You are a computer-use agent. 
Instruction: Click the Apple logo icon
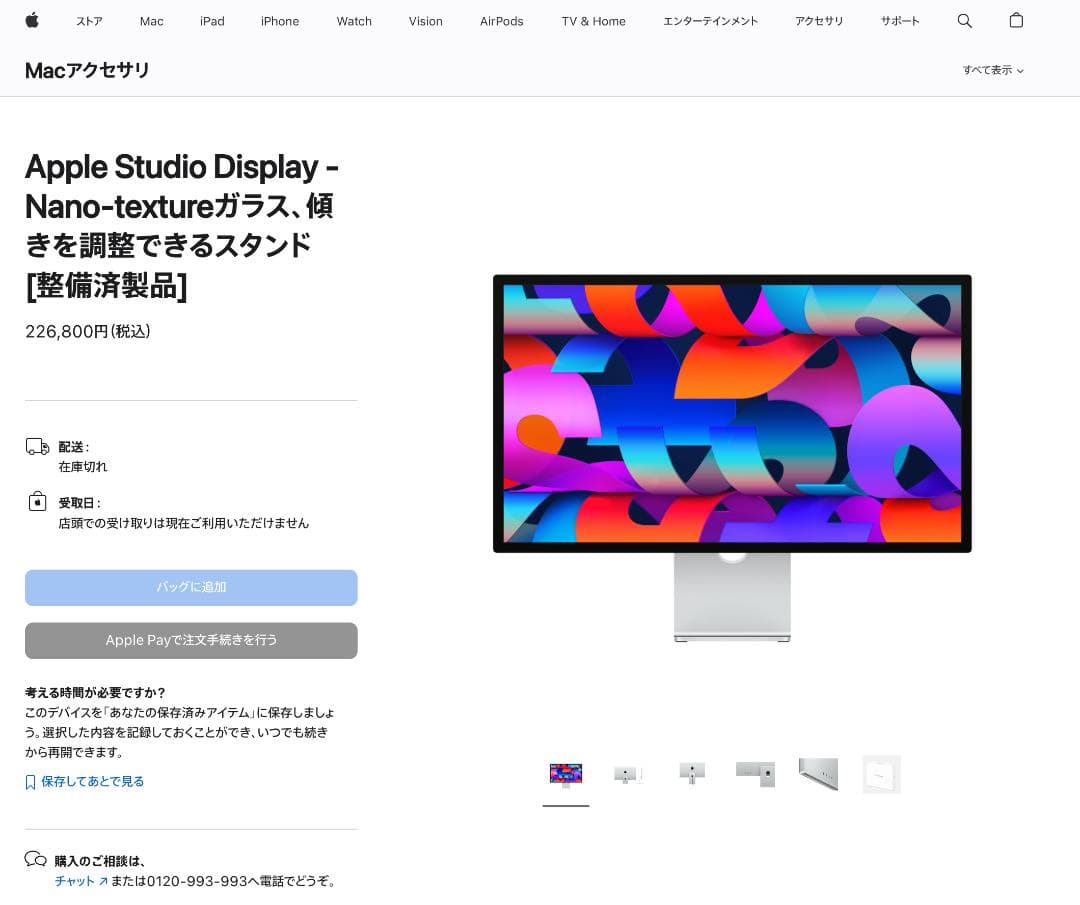tap(32, 21)
